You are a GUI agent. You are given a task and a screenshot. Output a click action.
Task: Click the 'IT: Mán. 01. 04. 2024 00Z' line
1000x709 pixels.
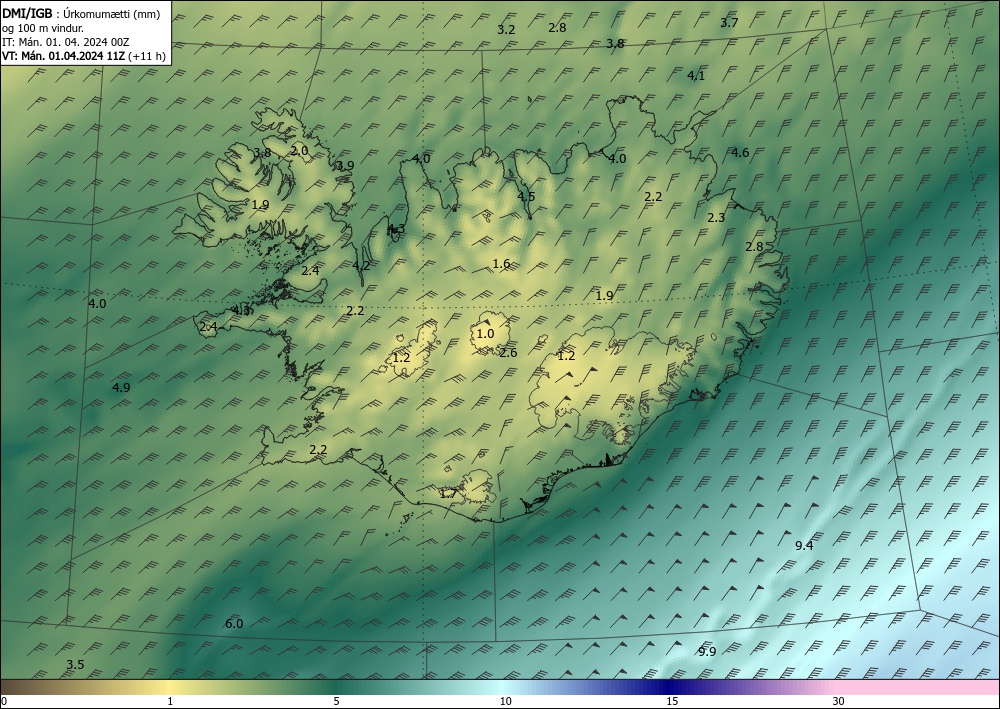pos(66,42)
